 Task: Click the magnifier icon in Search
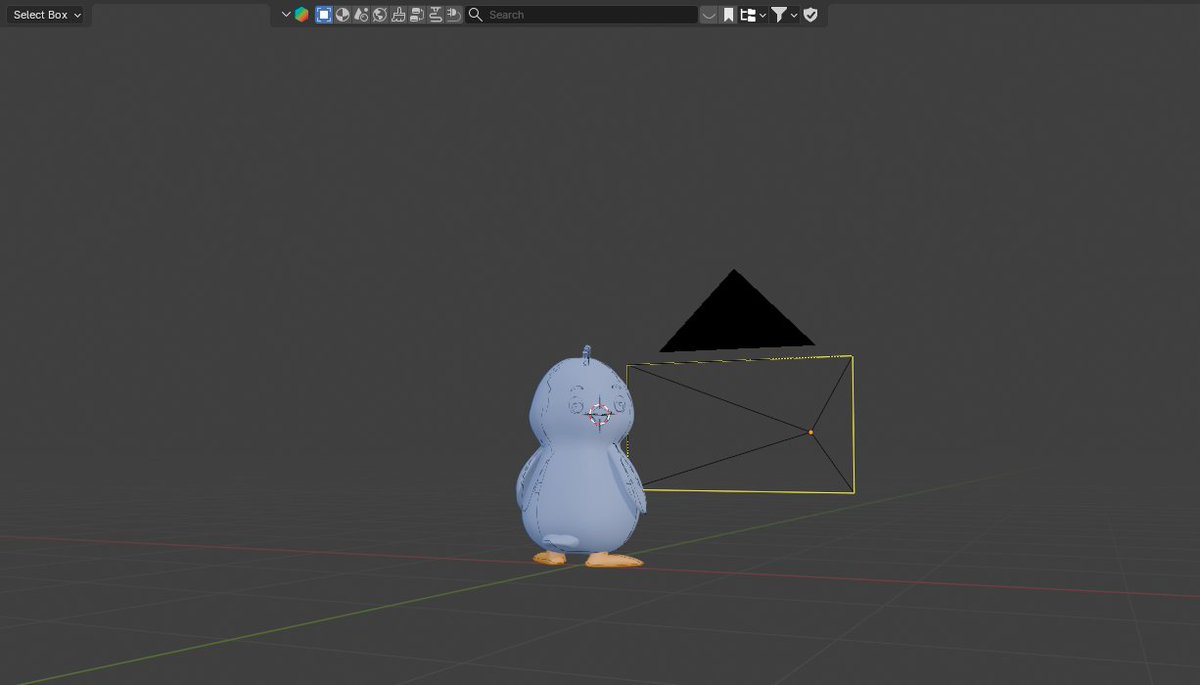(x=475, y=15)
